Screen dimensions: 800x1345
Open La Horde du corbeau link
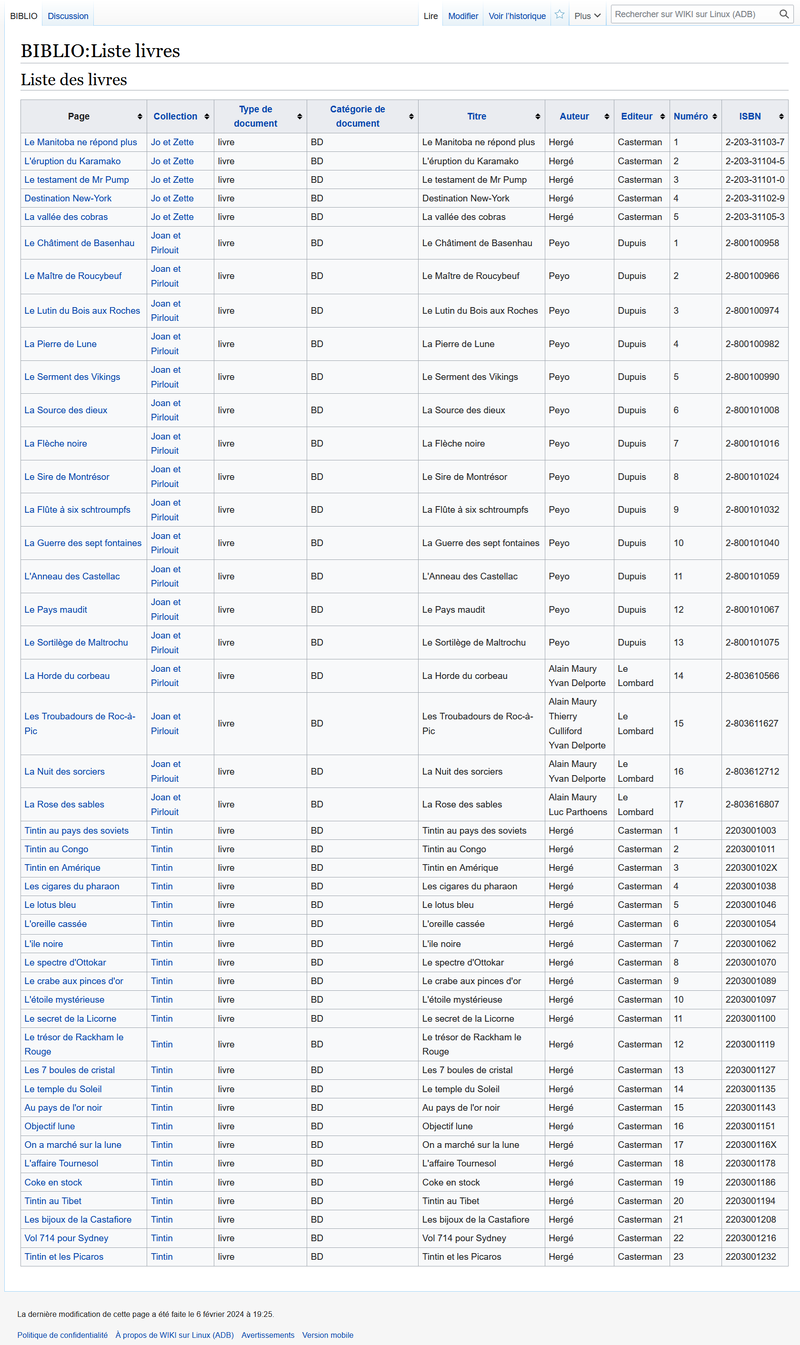(67, 676)
